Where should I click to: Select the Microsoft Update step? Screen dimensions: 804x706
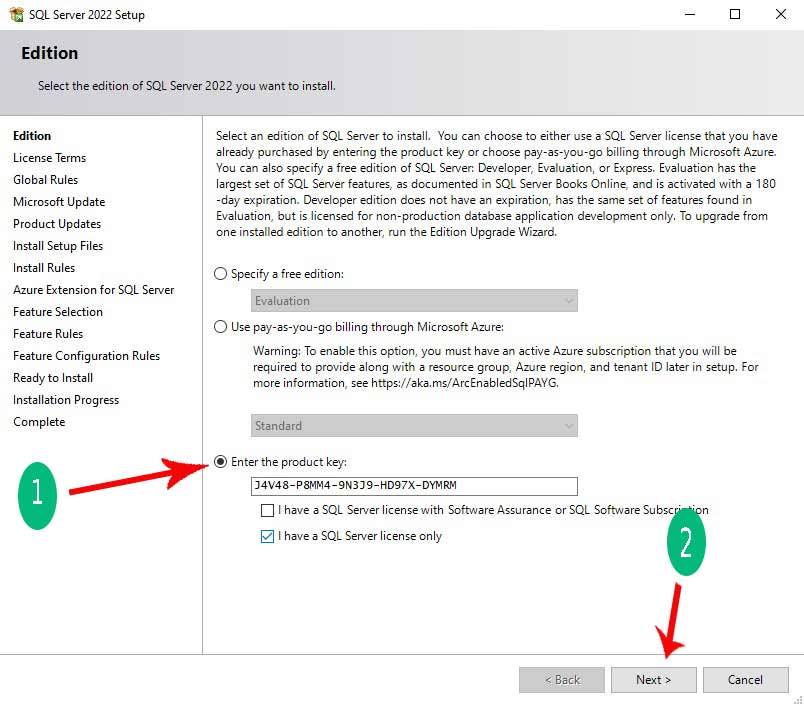pyautogui.click(x=59, y=202)
